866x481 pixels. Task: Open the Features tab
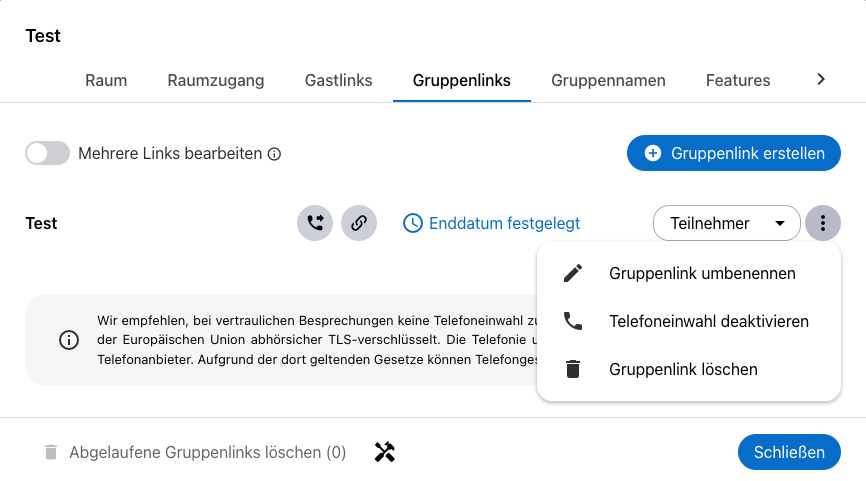coord(738,80)
